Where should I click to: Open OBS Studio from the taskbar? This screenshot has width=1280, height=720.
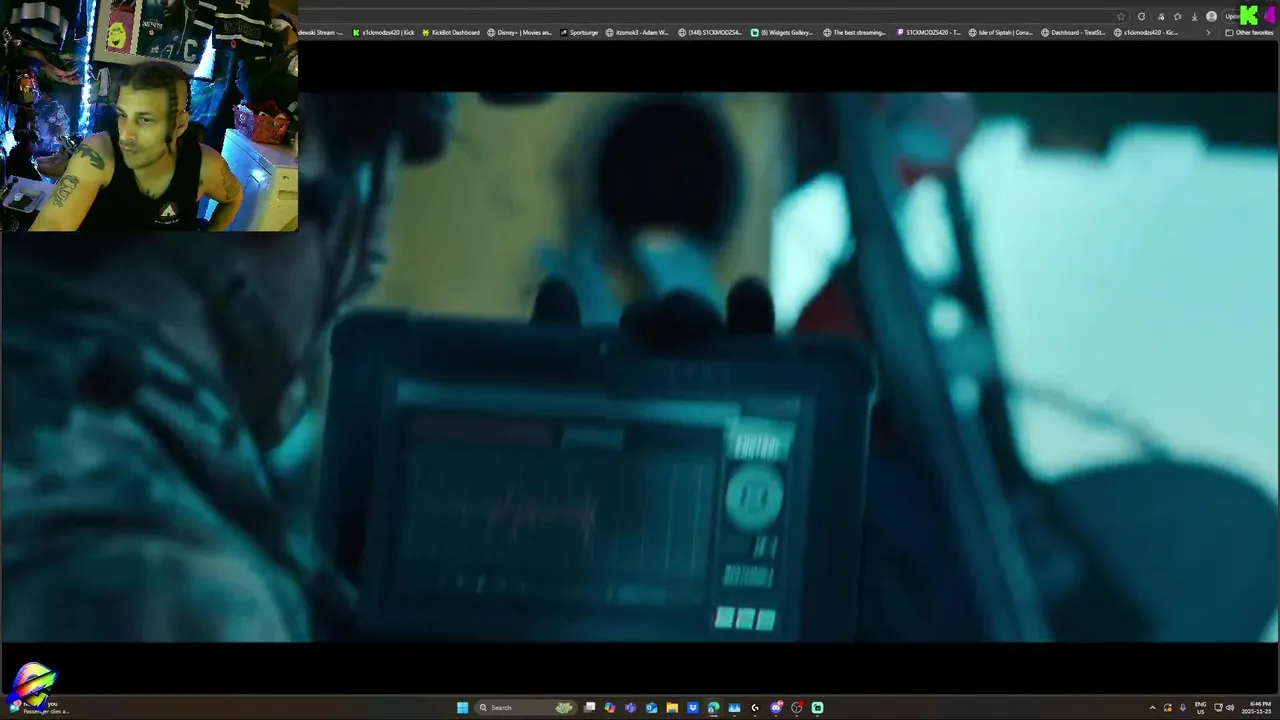(x=797, y=707)
